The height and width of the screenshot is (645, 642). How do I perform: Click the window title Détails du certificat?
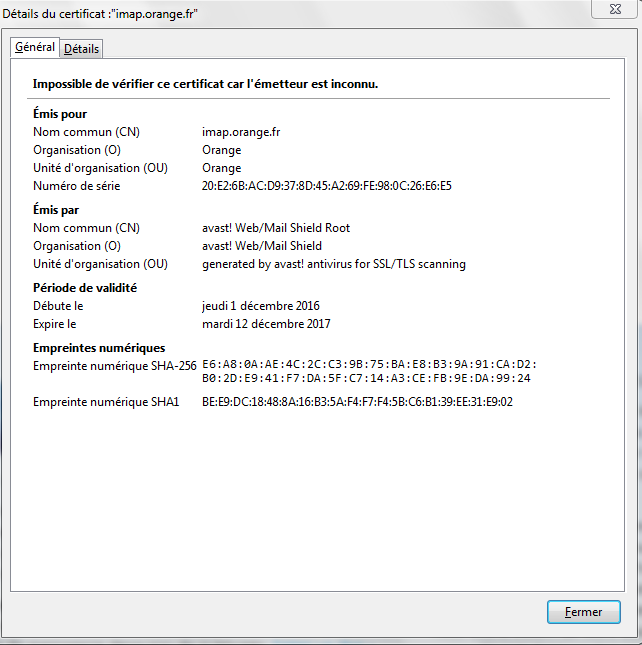coord(100,14)
